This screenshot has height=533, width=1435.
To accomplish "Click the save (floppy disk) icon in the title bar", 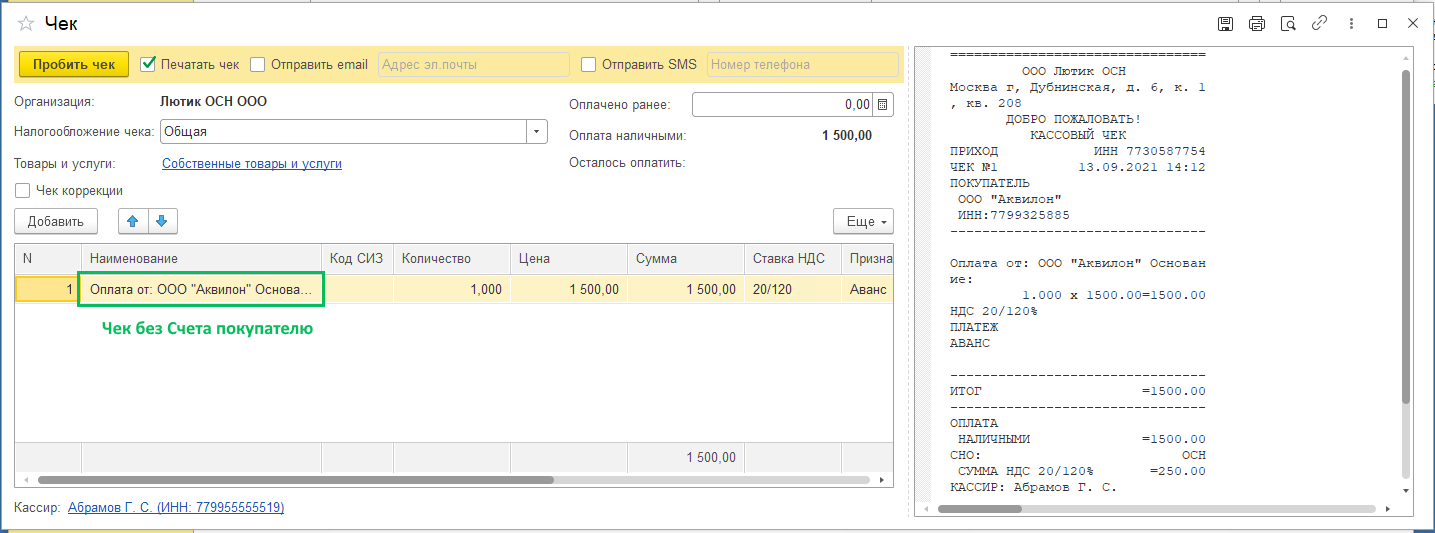I will pyautogui.click(x=1224, y=23).
